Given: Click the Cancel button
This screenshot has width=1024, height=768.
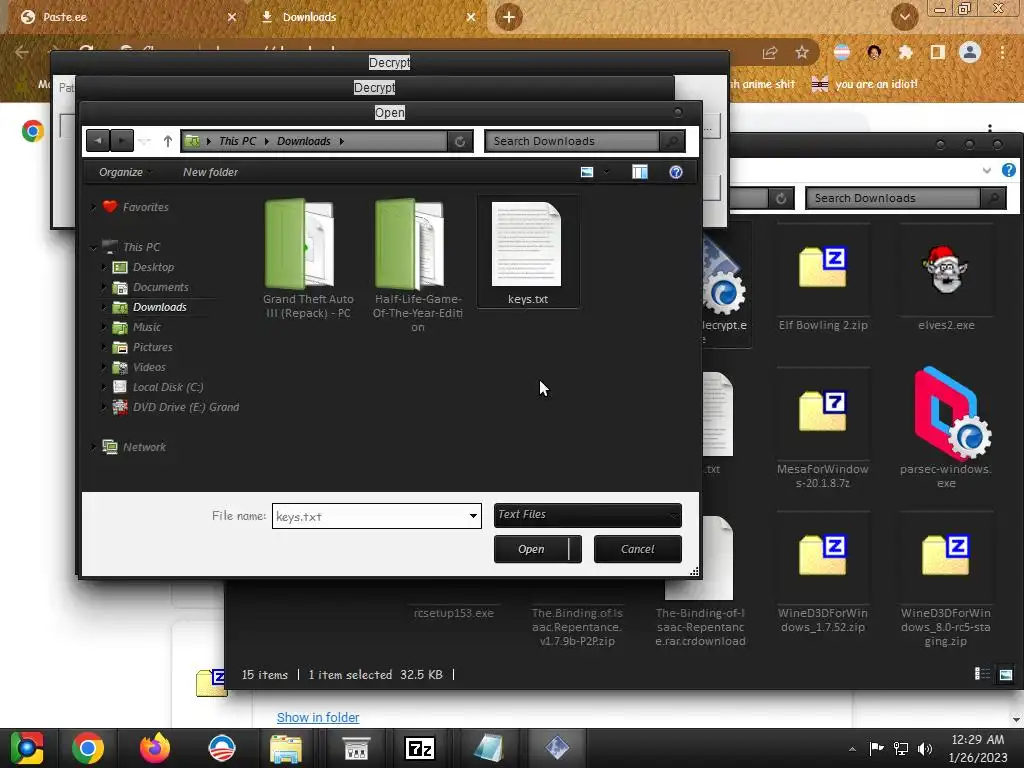Looking at the screenshot, I should coord(637,549).
